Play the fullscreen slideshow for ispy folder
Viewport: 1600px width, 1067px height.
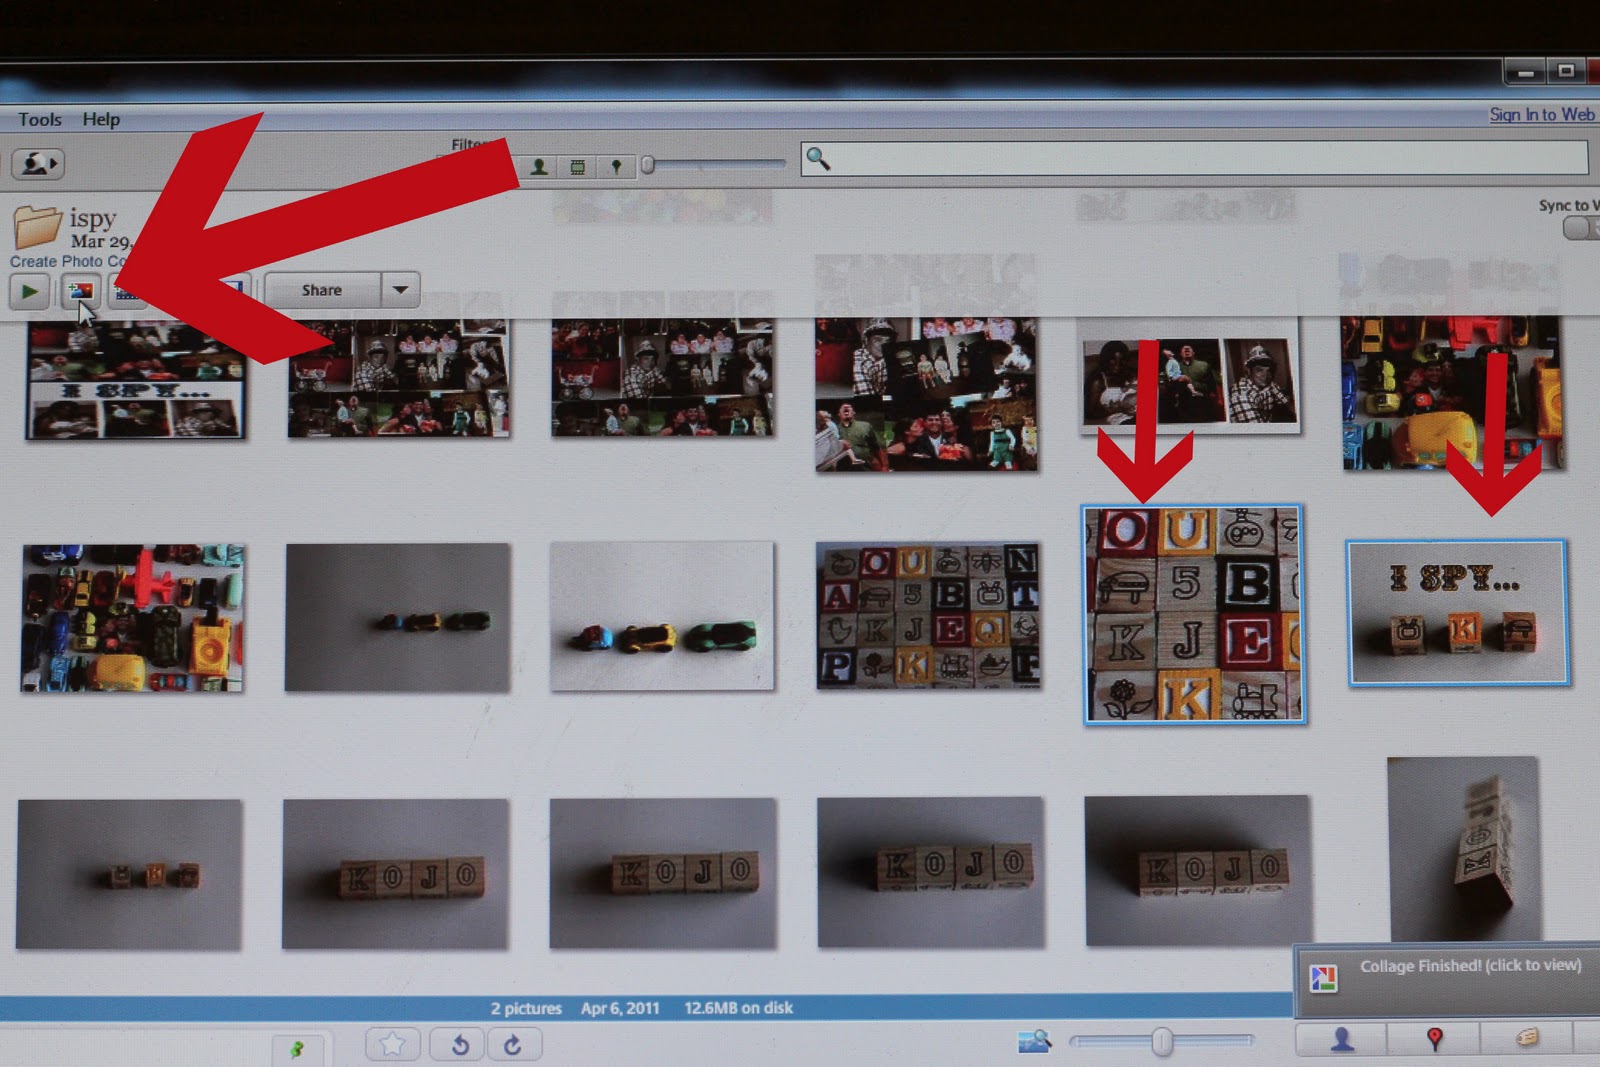click(30, 291)
